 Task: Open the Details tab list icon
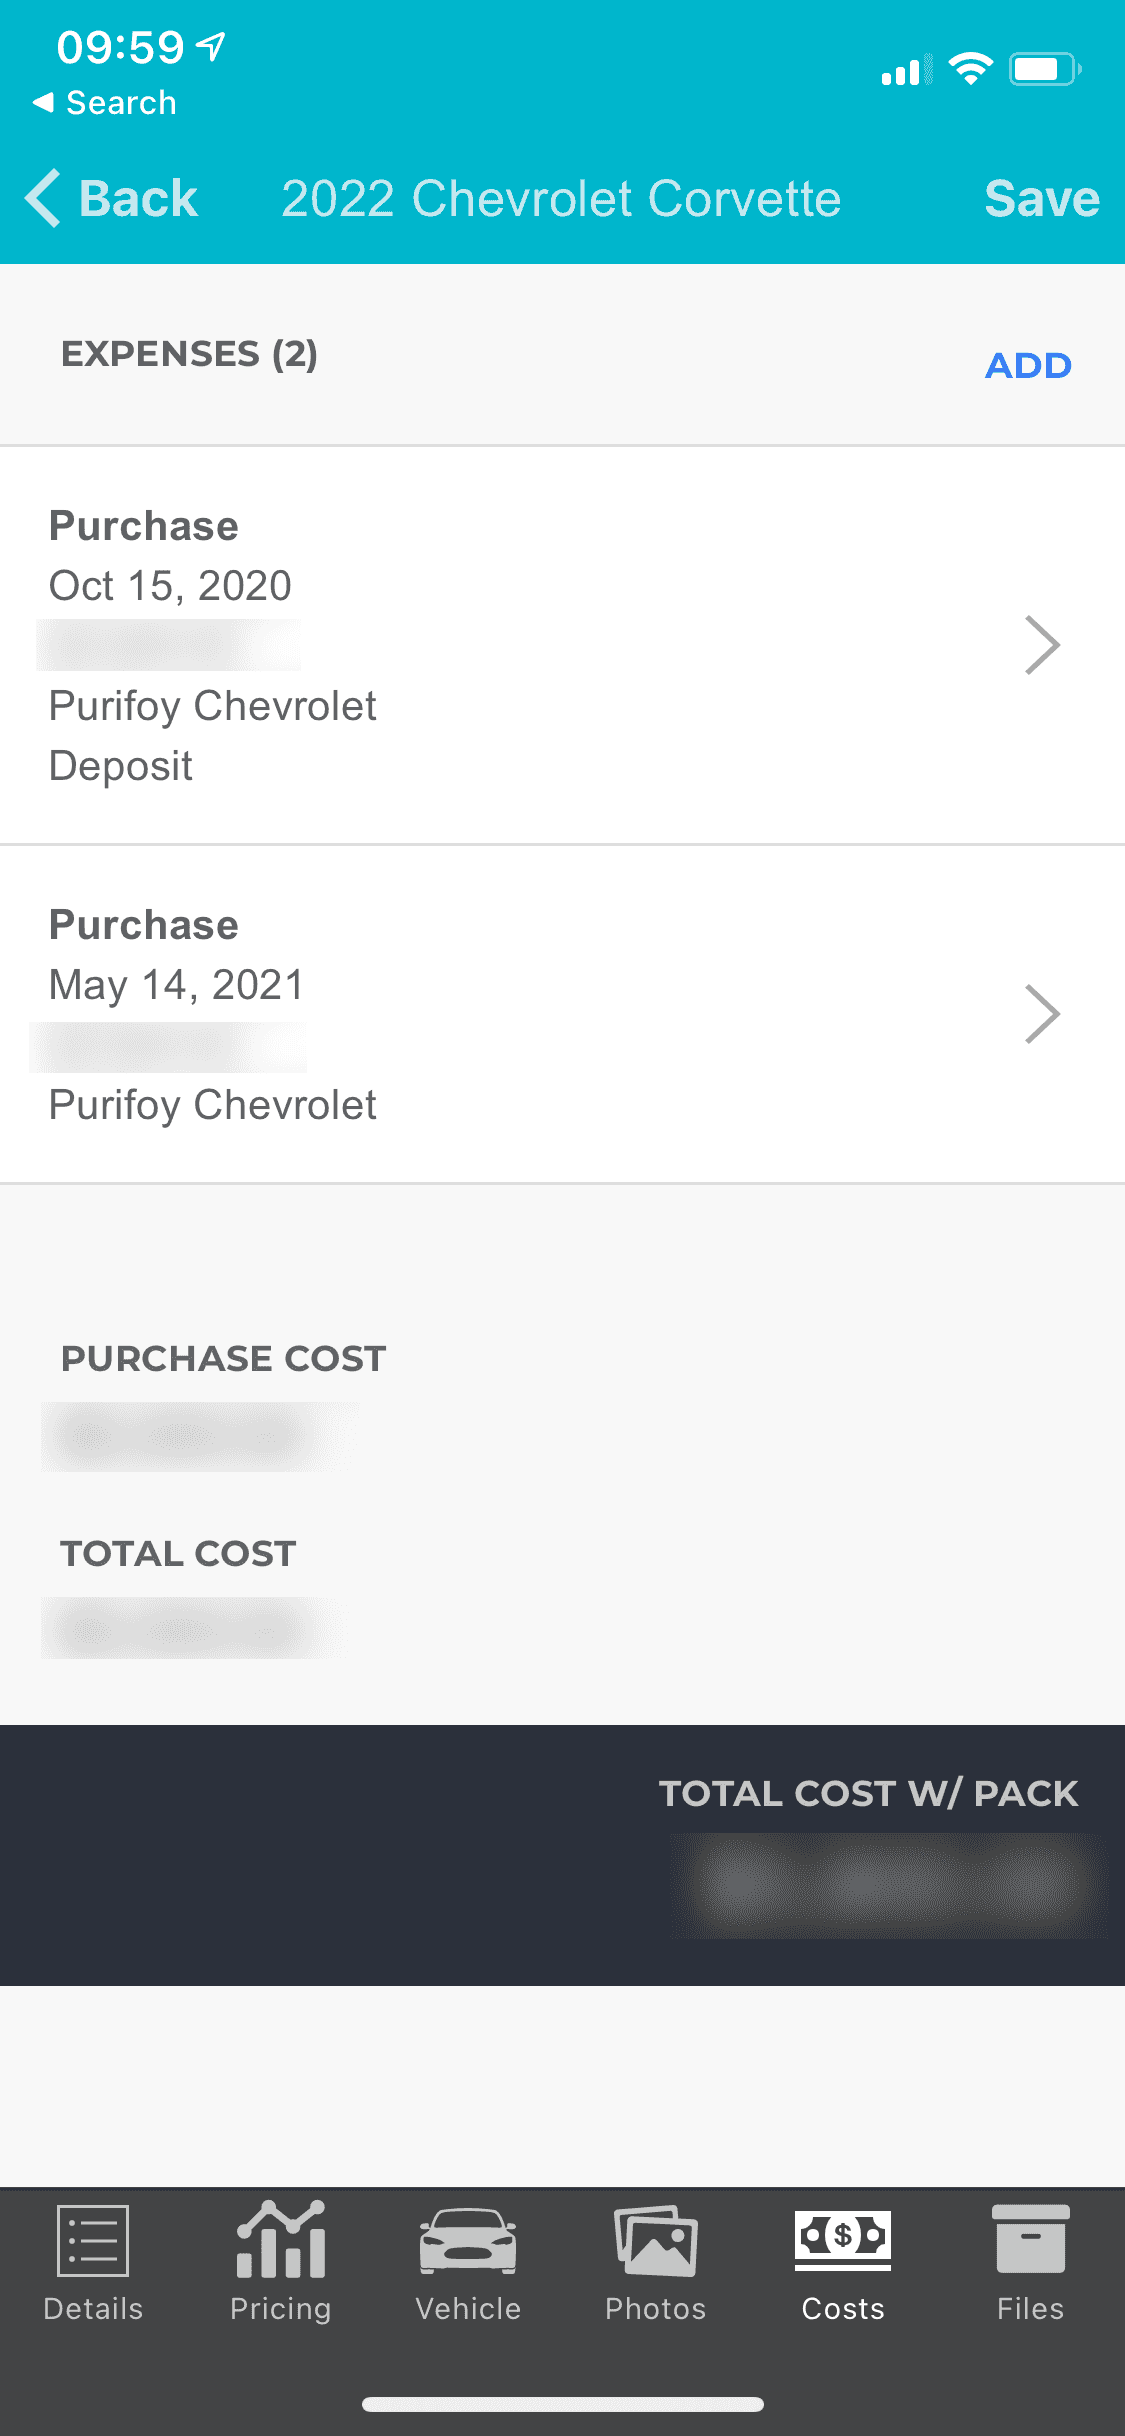(x=93, y=2240)
